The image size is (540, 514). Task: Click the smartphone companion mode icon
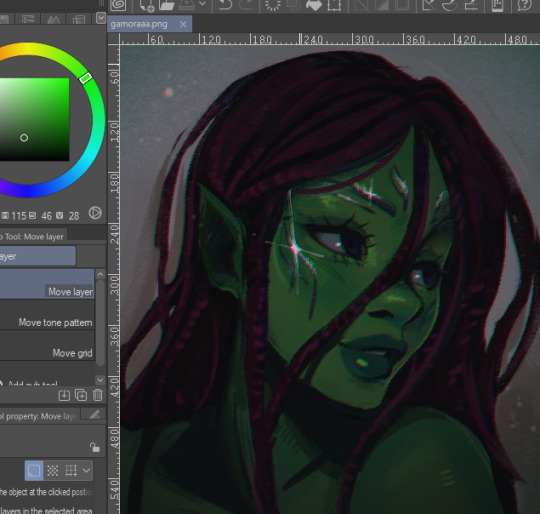click(497, 5)
